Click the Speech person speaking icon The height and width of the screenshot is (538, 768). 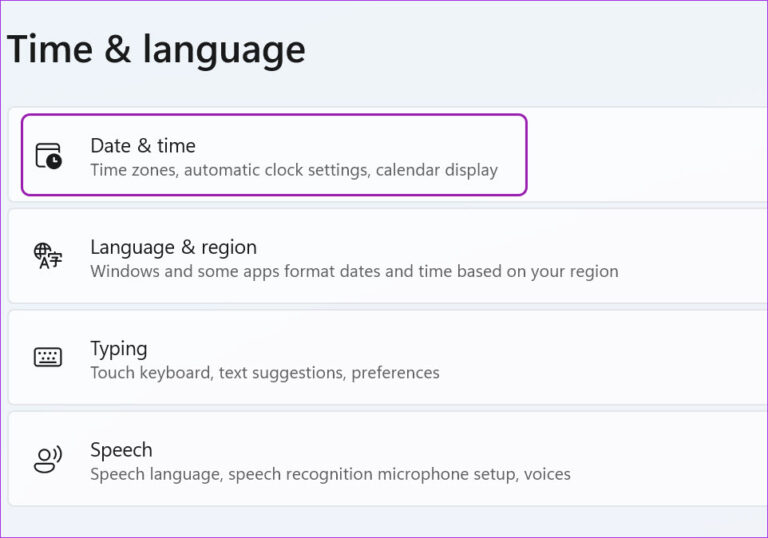(48, 459)
